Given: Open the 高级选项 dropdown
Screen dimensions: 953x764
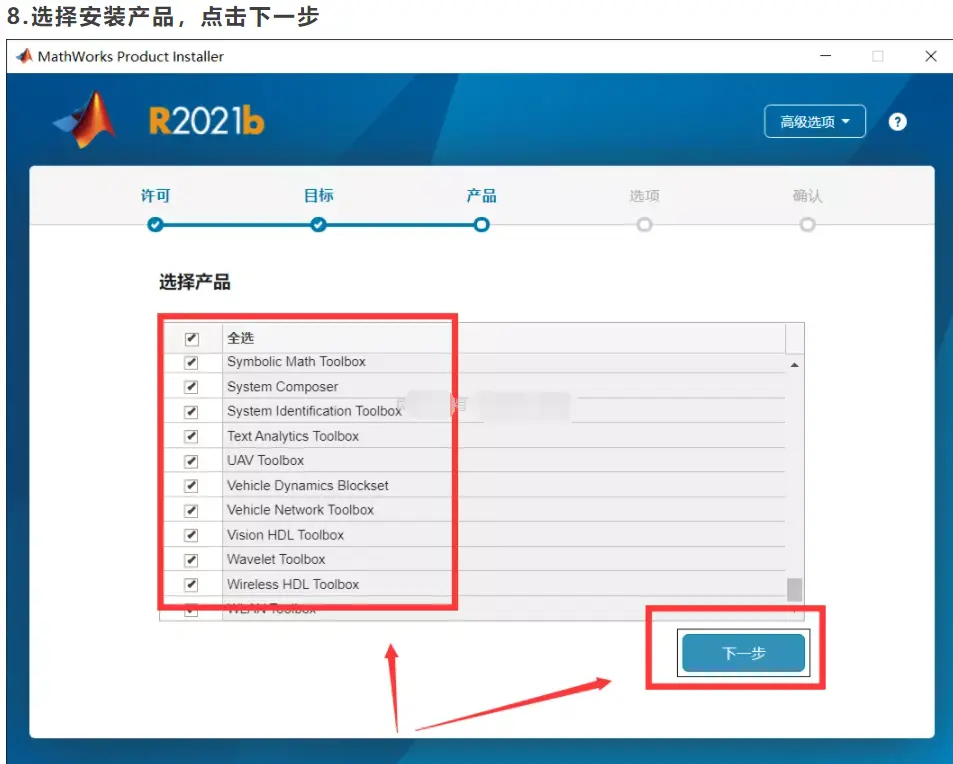Looking at the screenshot, I should coord(814,122).
